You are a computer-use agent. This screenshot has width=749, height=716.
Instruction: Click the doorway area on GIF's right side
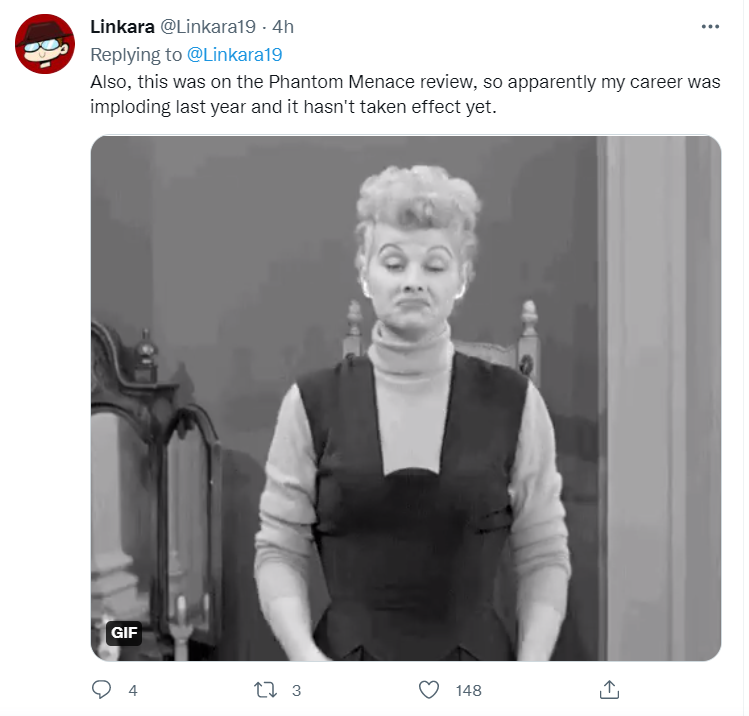(659, 398)
